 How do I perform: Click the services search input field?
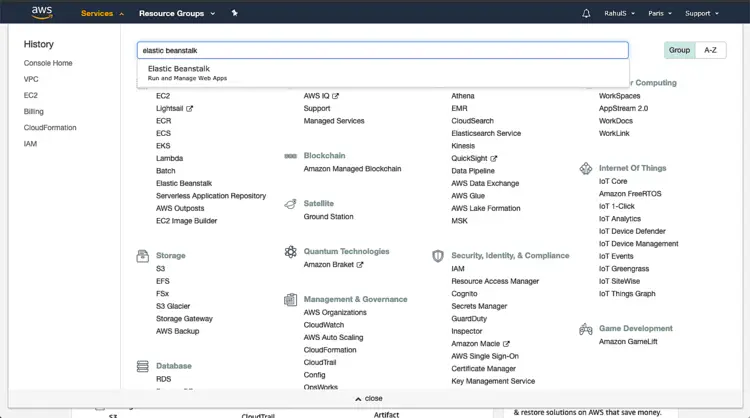[x=382, y=50]
